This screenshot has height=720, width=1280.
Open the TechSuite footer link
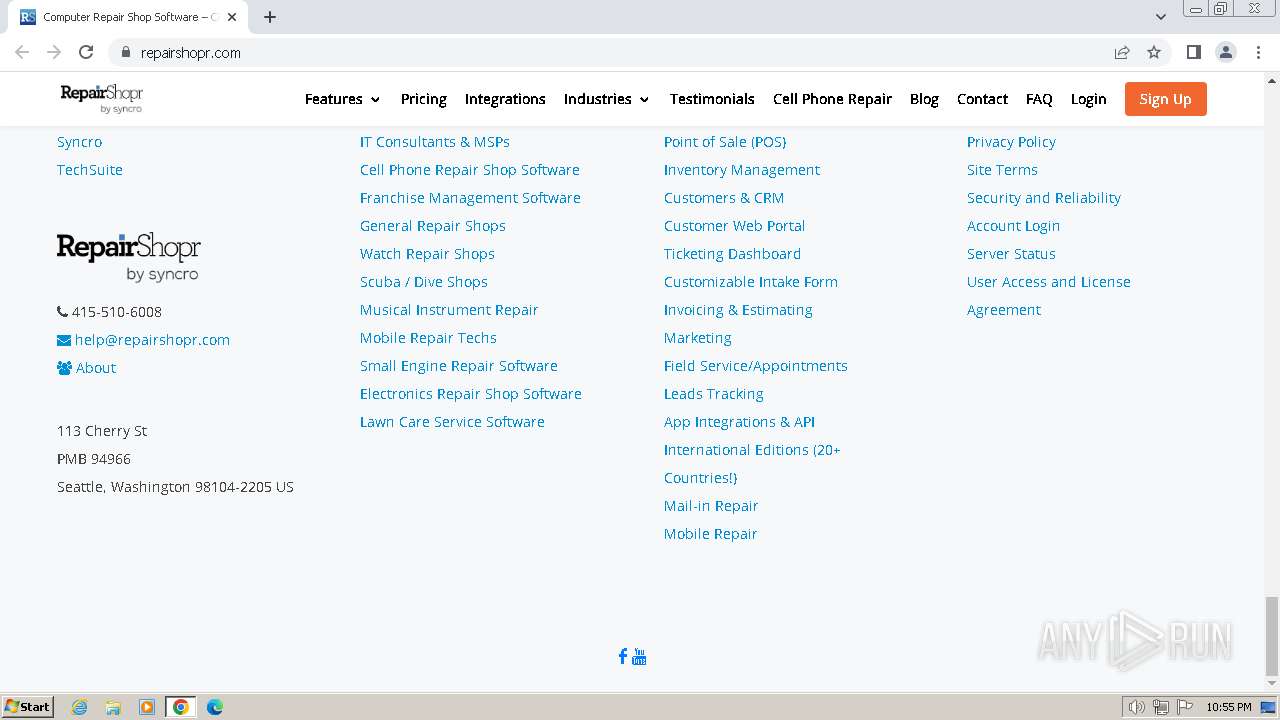(x=90, y=170)
